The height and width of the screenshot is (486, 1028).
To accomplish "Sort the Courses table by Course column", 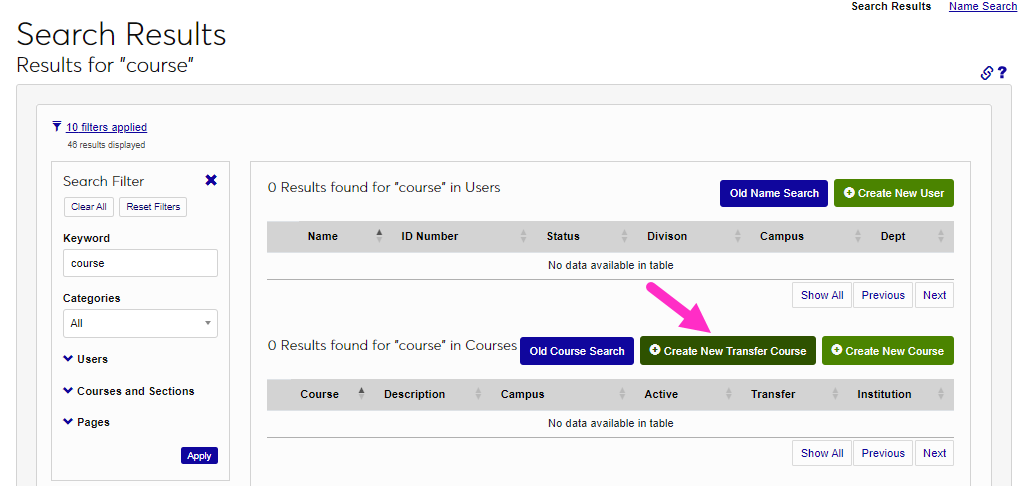I will click(320, 394).
